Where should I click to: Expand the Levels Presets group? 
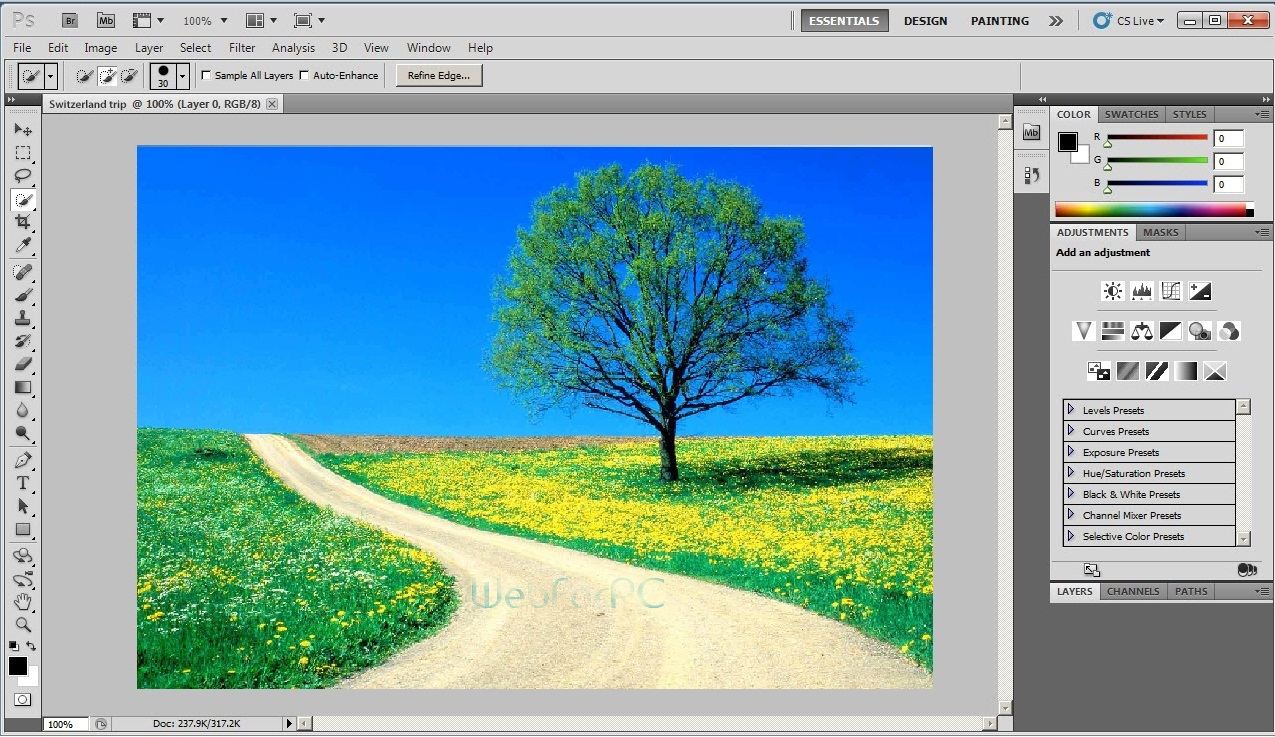tap(1071, 409)
